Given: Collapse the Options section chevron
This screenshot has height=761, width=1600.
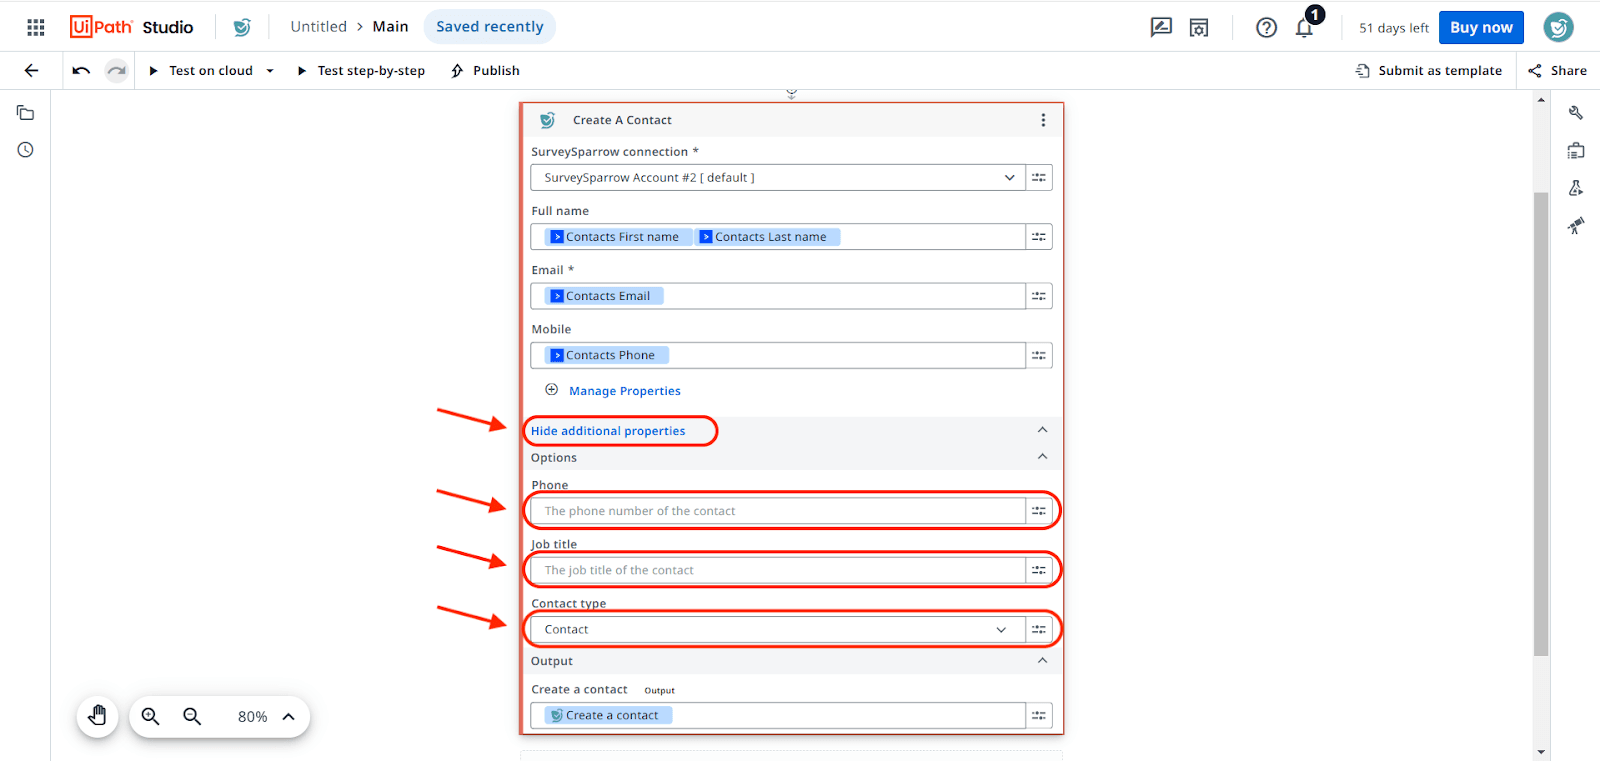Looking at the screenshot, I should (x=1042, y=457).
